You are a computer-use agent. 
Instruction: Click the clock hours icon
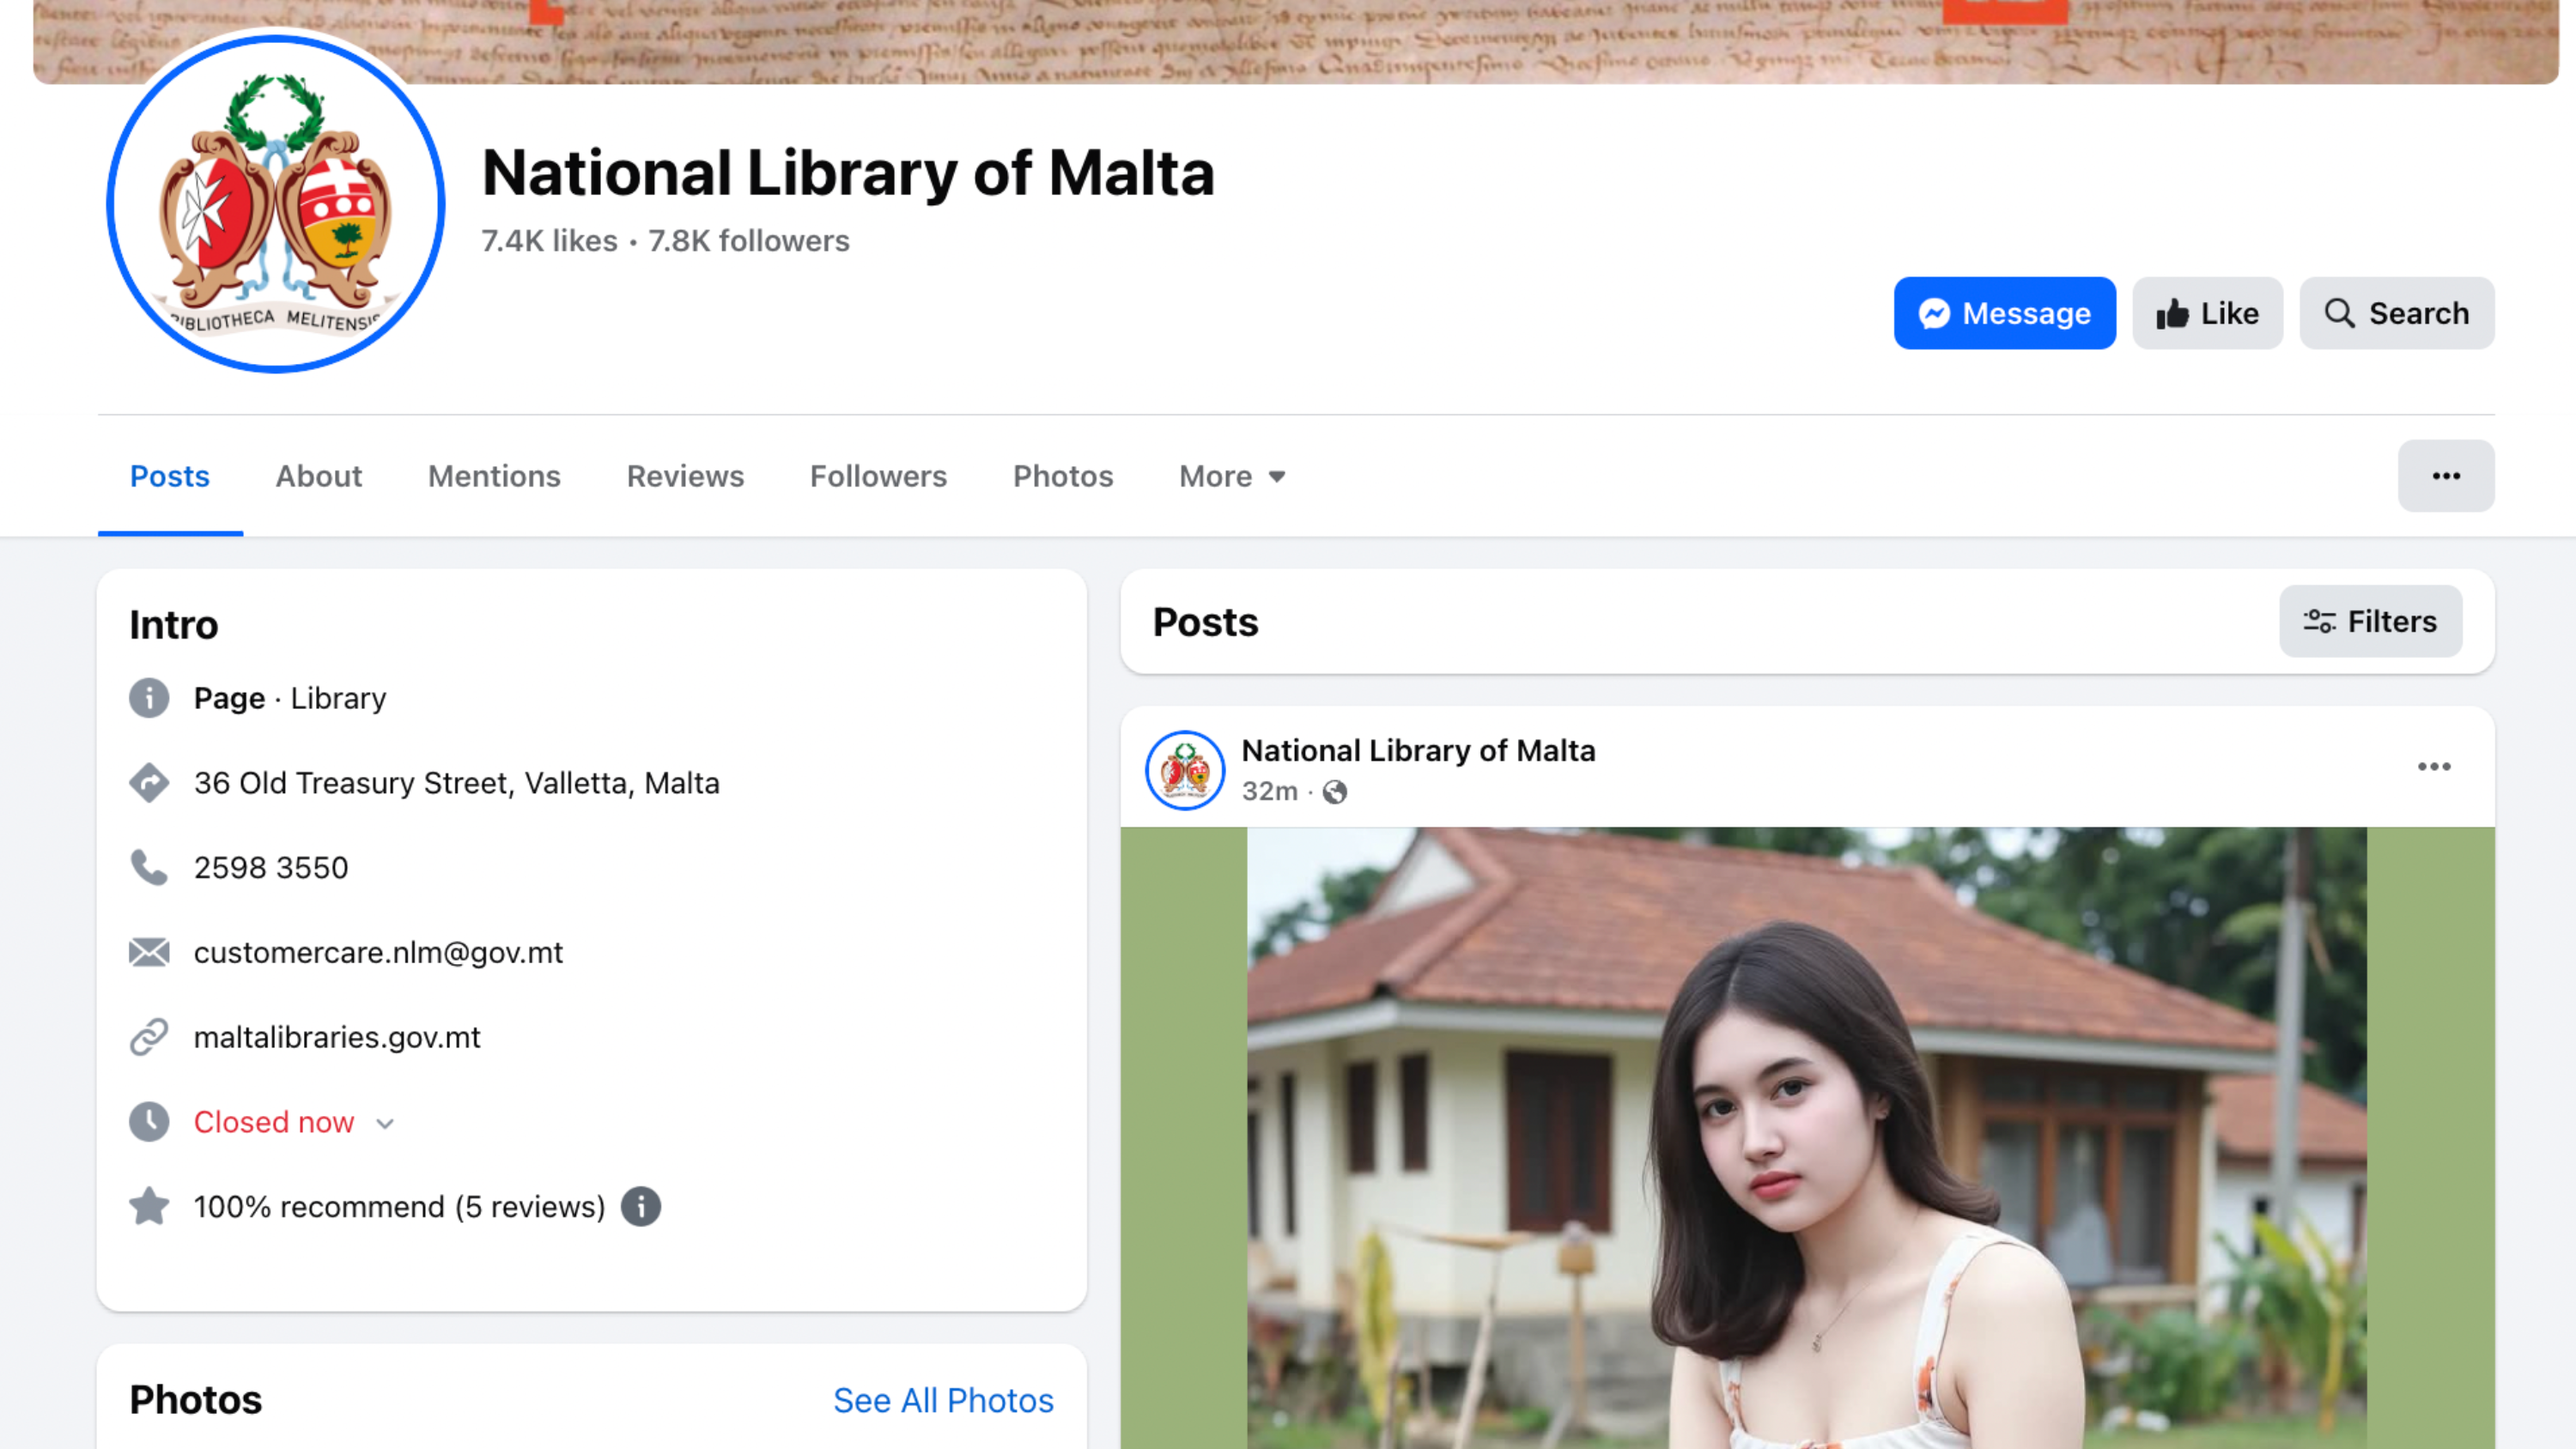click(149, 1122)
